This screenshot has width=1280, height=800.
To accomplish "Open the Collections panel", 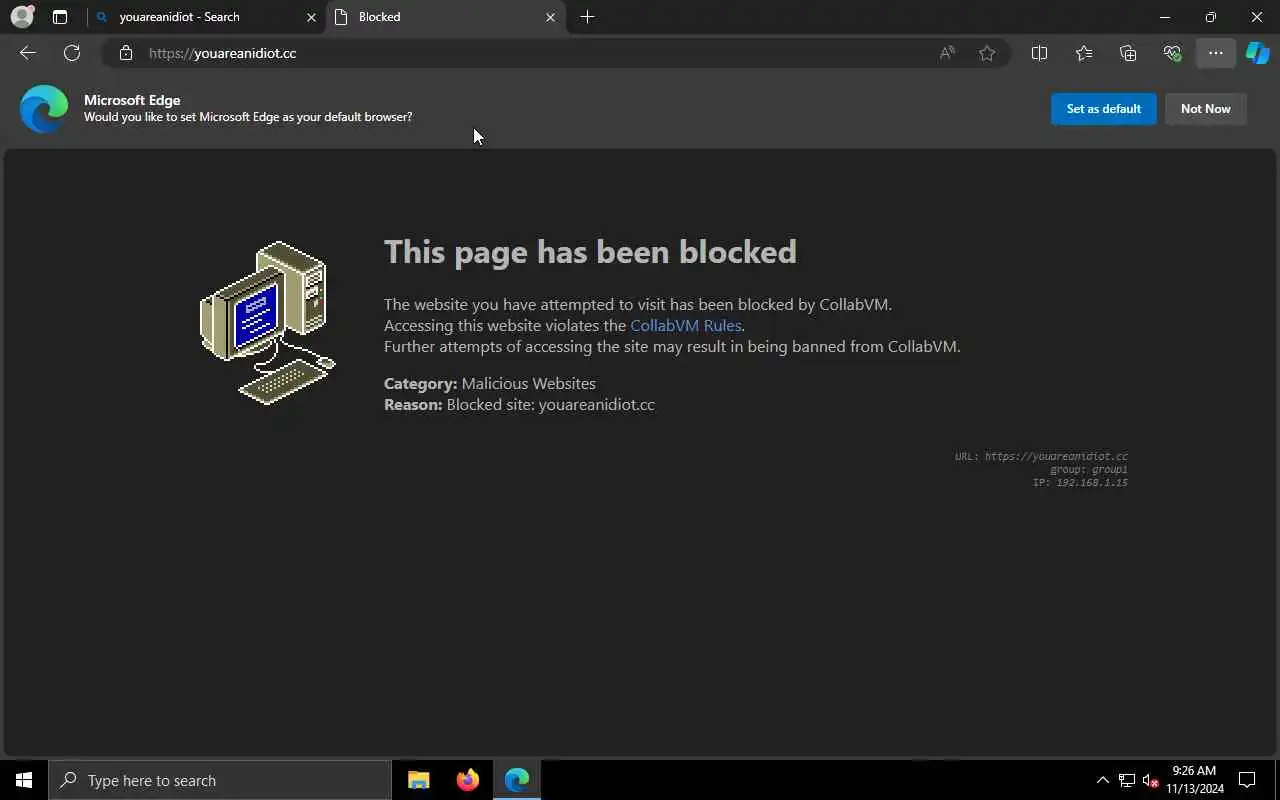I will click(1128, 53).
